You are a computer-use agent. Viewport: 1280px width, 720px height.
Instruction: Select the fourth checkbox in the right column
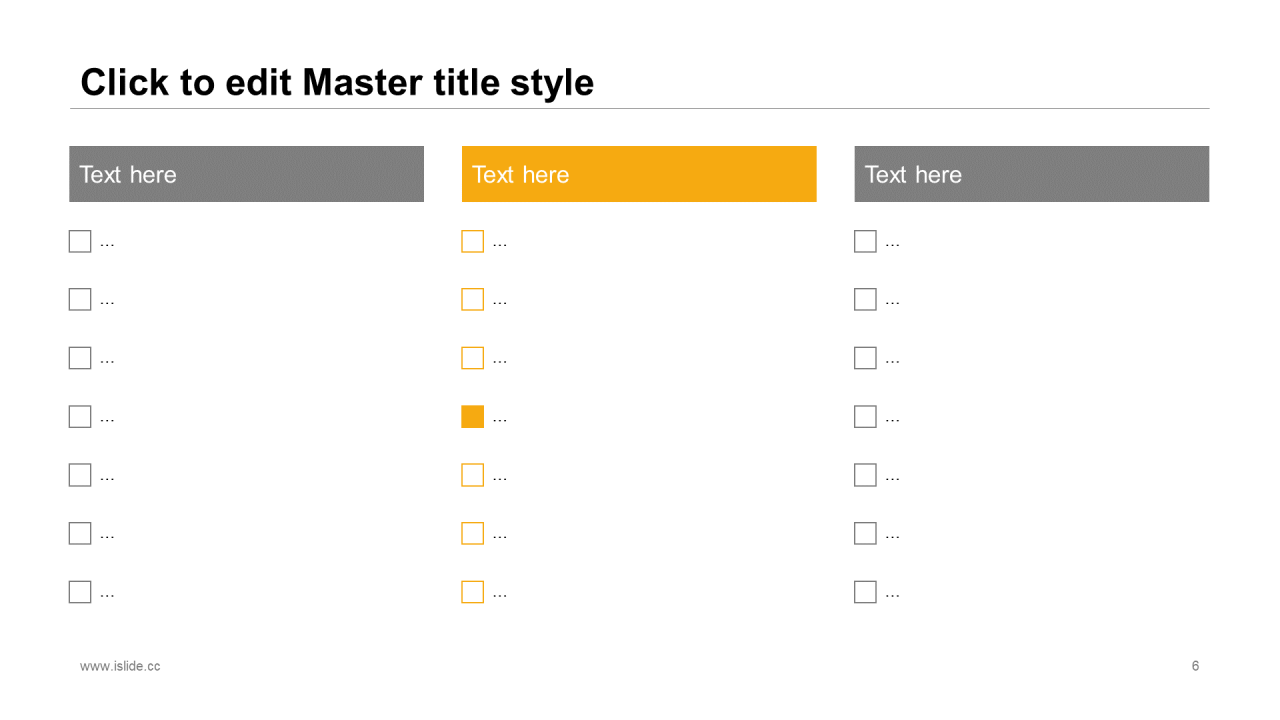(865, 417)
